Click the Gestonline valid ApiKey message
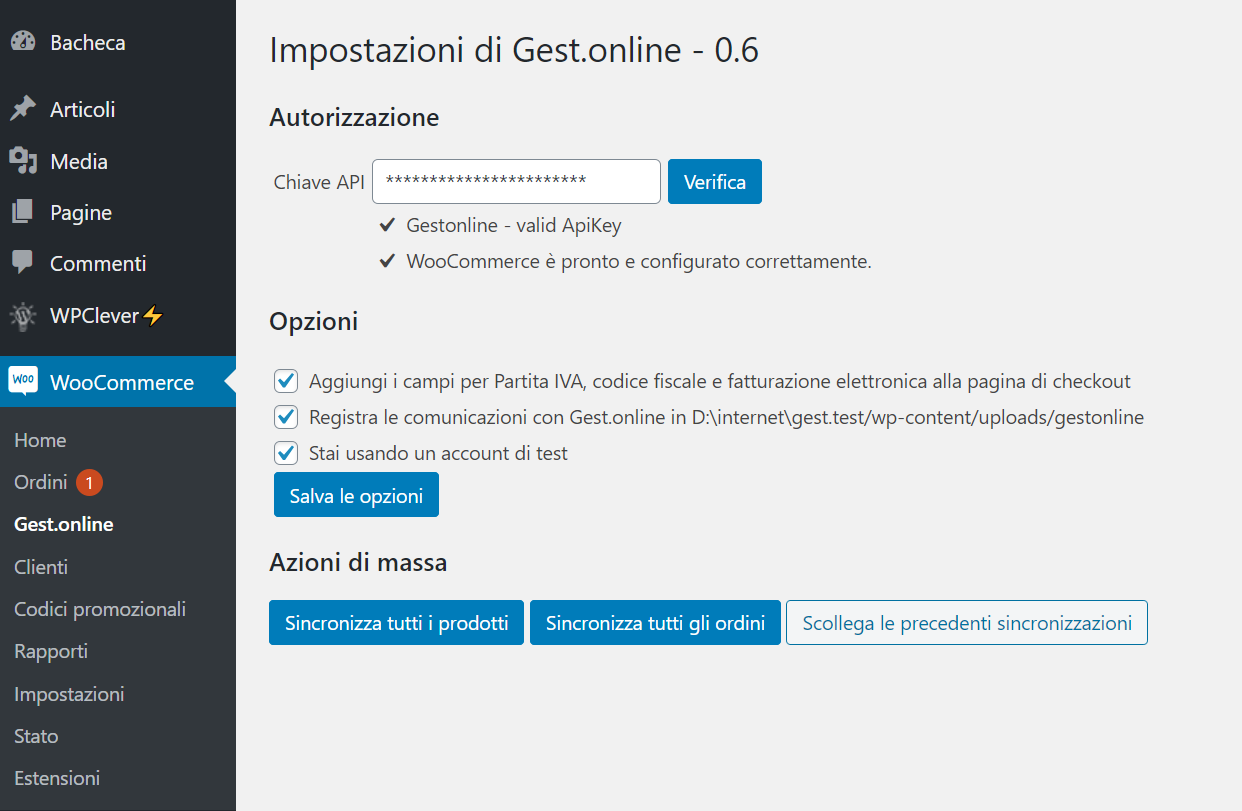 [x=514, y=225]
